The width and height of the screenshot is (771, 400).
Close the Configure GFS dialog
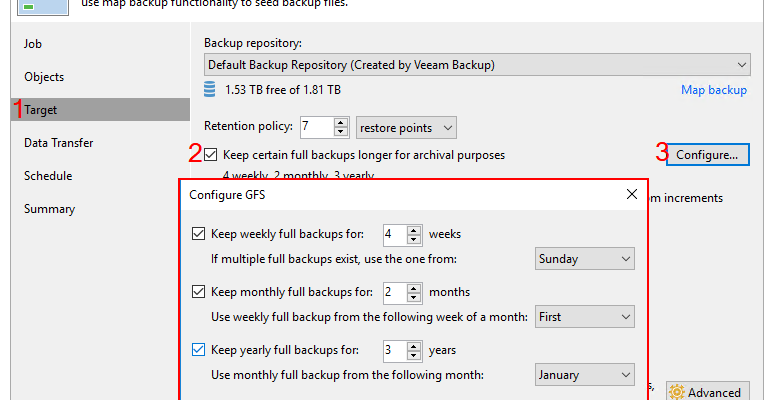(631, 194)
